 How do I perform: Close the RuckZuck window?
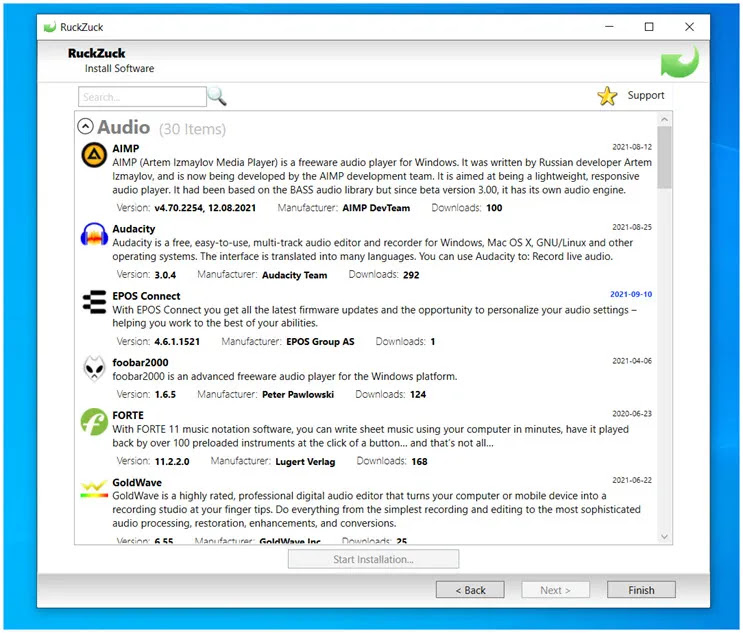pos(689,27)
